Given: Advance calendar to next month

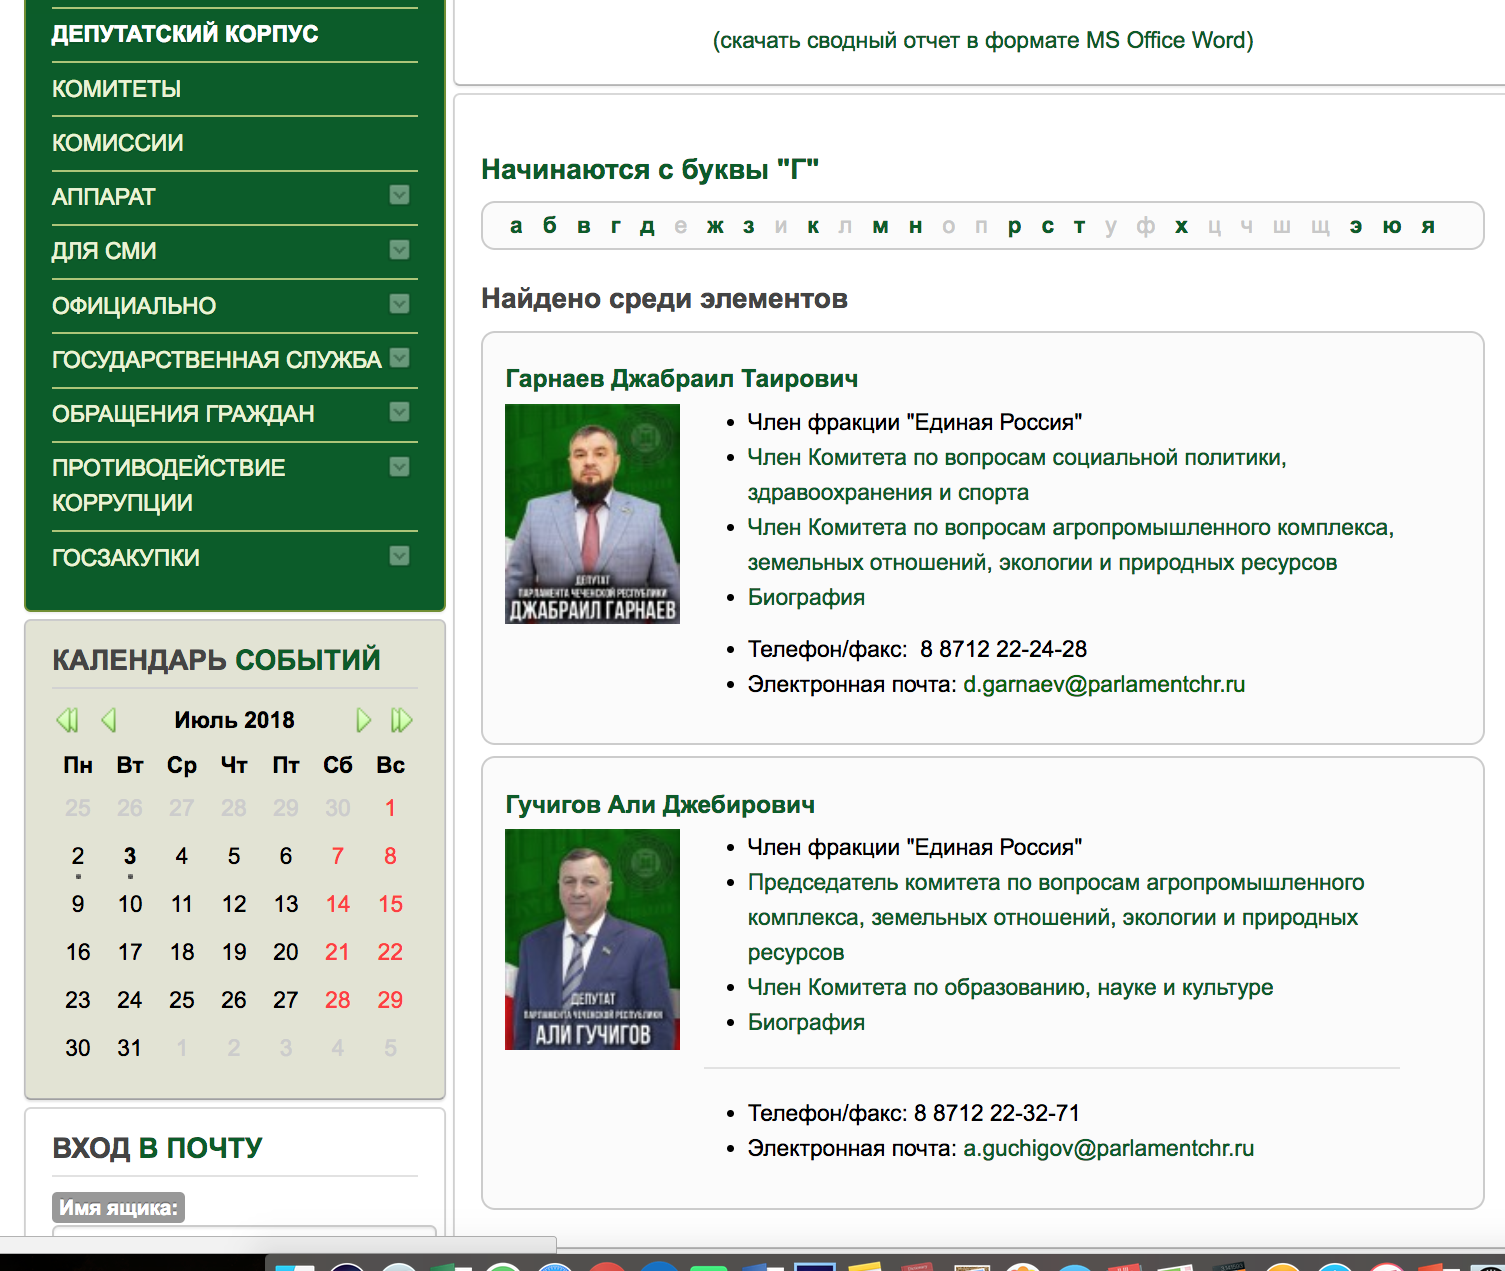Looking at the screenshot, I should tap(363, 720).
